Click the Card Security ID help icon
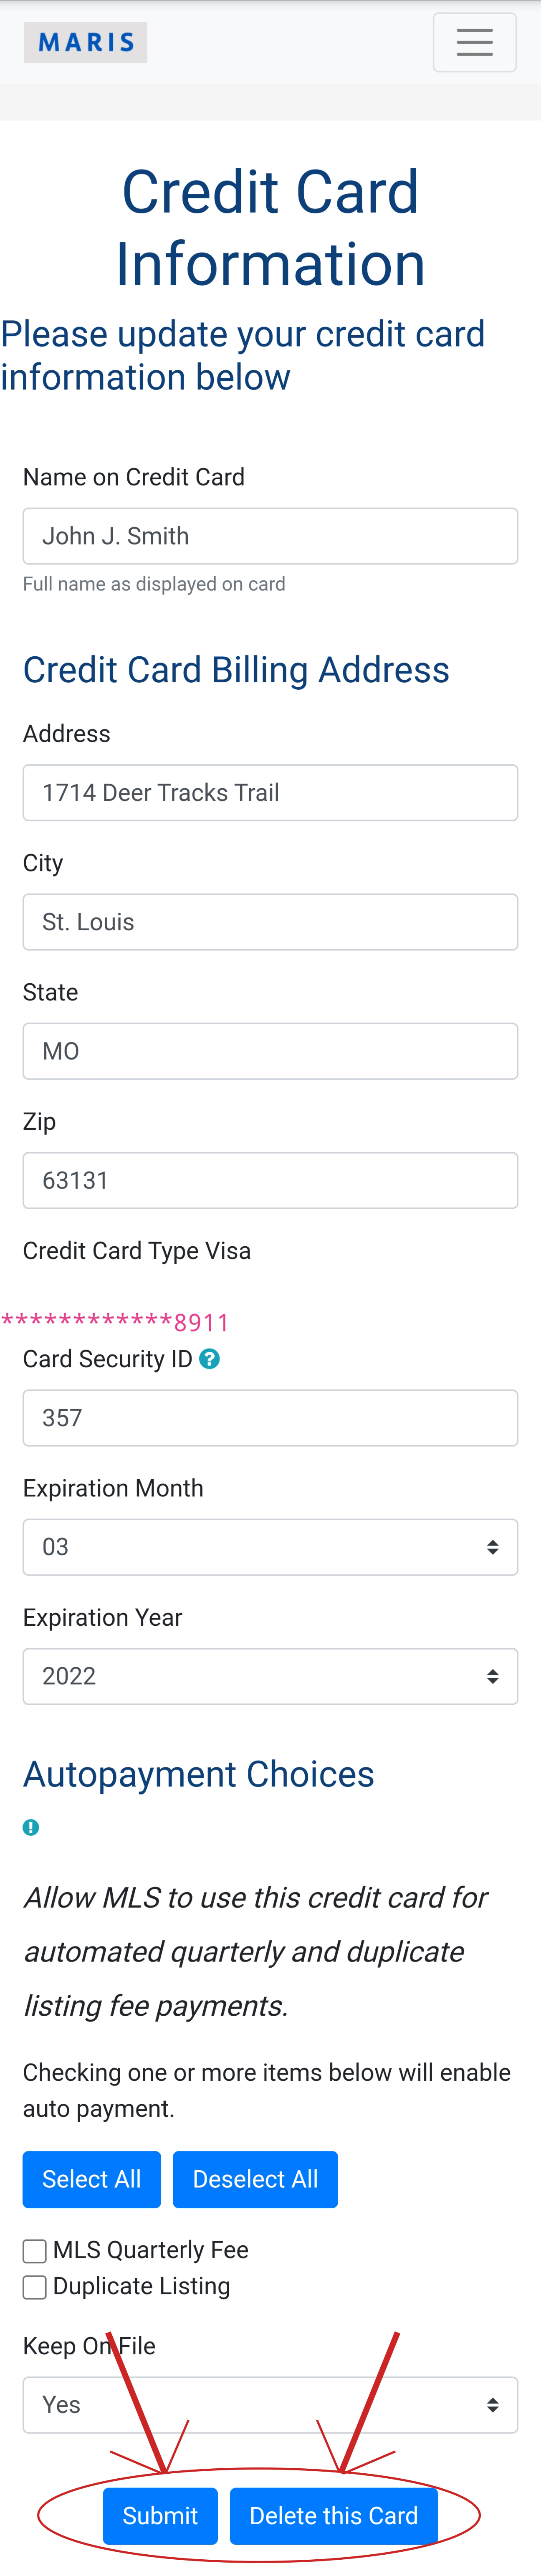The image size is (541, 2576). [x=209, y=1359]
